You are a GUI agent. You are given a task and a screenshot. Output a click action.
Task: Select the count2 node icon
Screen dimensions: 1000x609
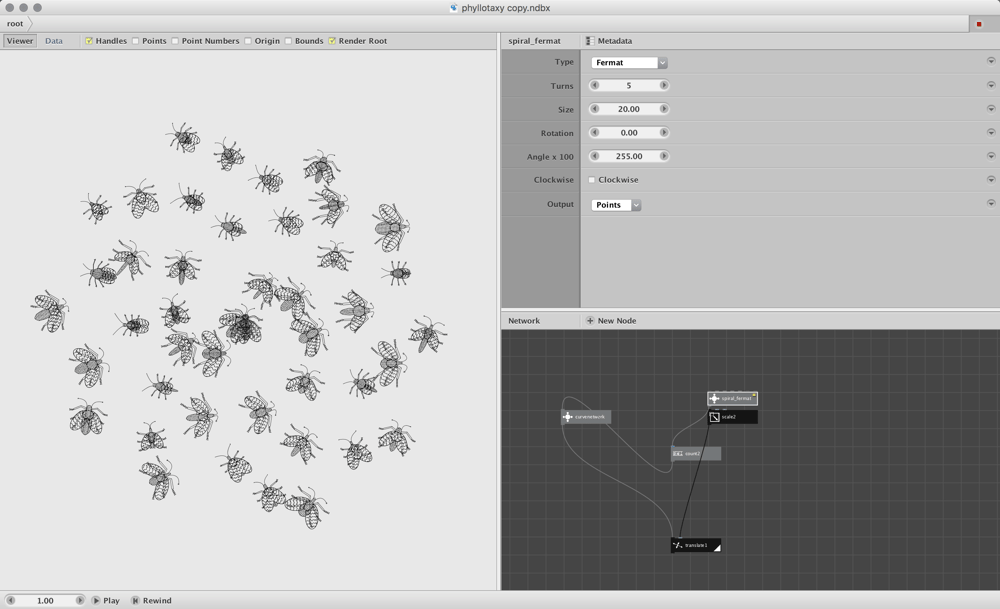tap(677, 453)
